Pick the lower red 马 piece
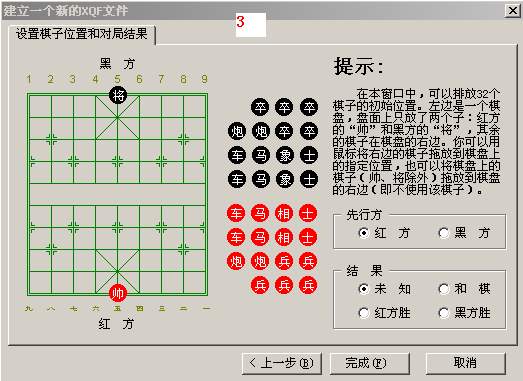The height and width of the screenshot is (381, 523). point(260,237)
